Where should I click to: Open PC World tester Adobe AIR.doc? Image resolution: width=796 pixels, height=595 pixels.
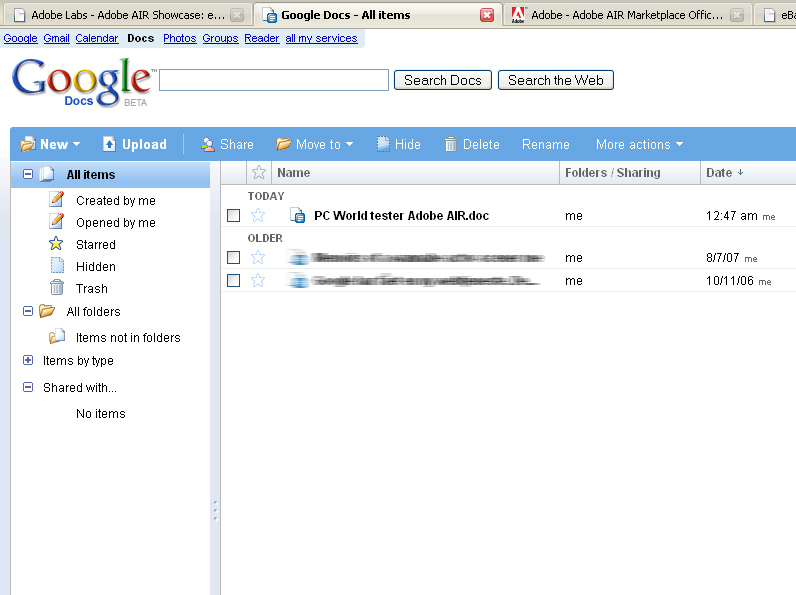(x=402, y=216)
